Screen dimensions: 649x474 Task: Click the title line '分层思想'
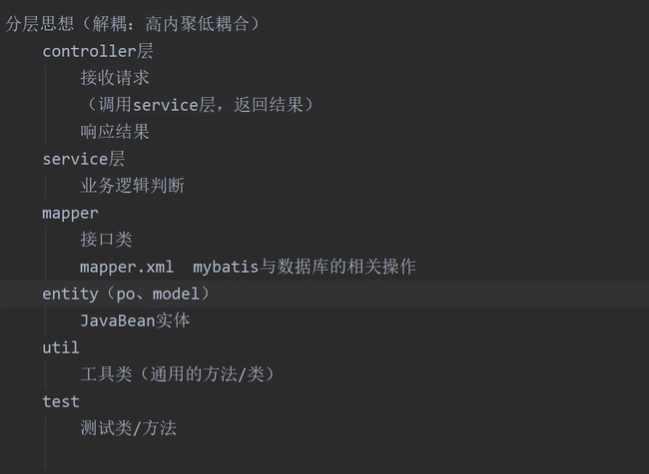(40, 24)
